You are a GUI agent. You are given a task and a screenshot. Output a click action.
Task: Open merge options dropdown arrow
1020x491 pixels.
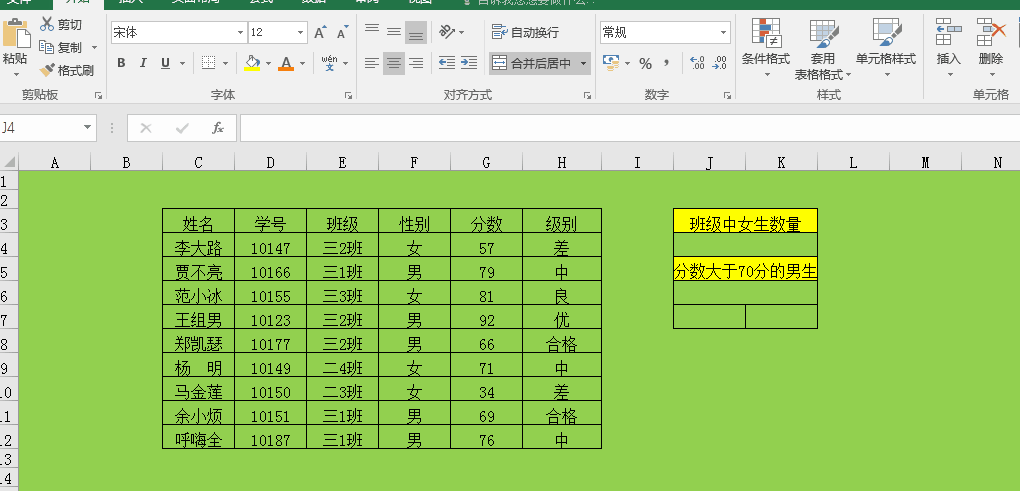[x=583, y=64]
